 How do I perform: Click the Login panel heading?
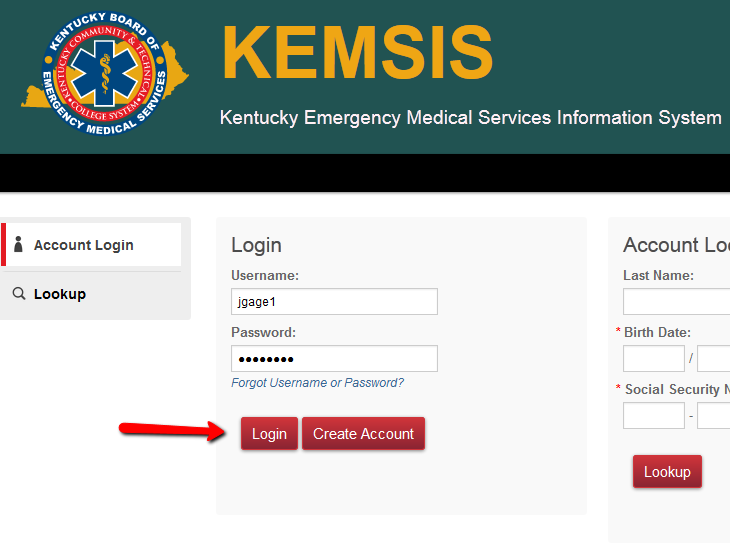click(257, 245)
